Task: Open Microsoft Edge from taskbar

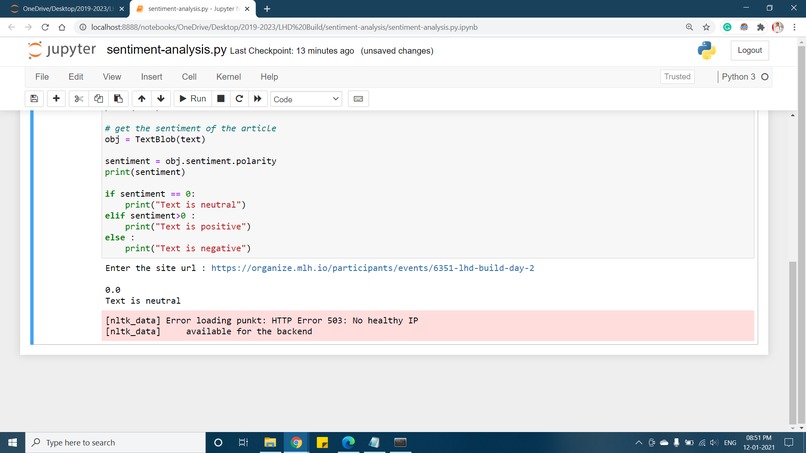Action: tap(348, 442)
